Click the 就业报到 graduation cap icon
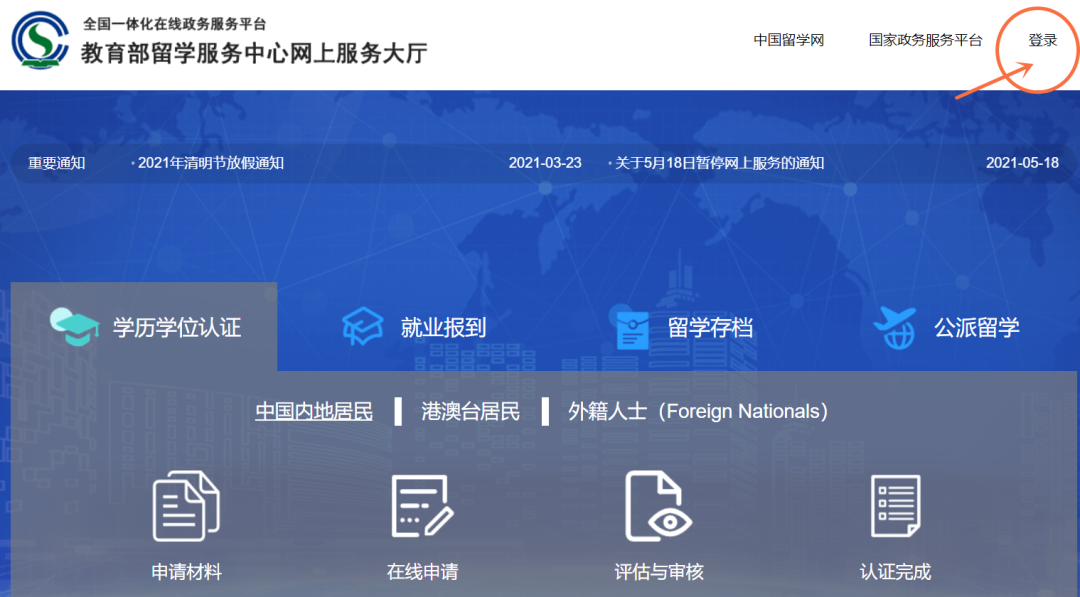 coord(362,327)
